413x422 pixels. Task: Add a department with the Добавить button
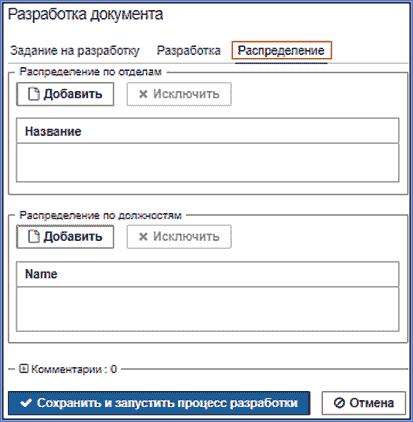point(65,94)
